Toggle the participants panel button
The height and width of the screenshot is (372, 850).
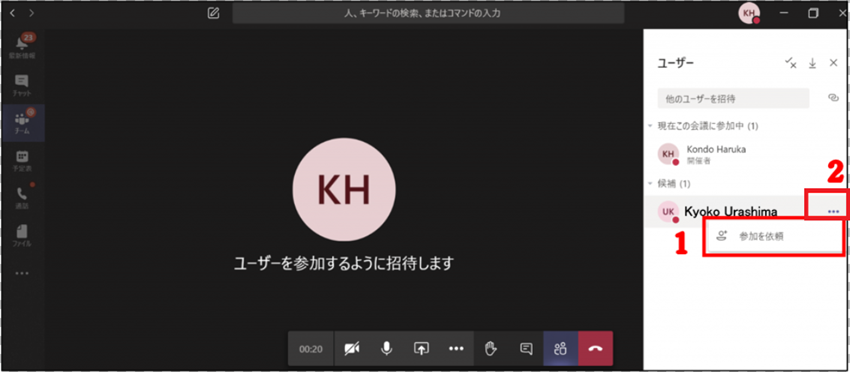point(561,349)
